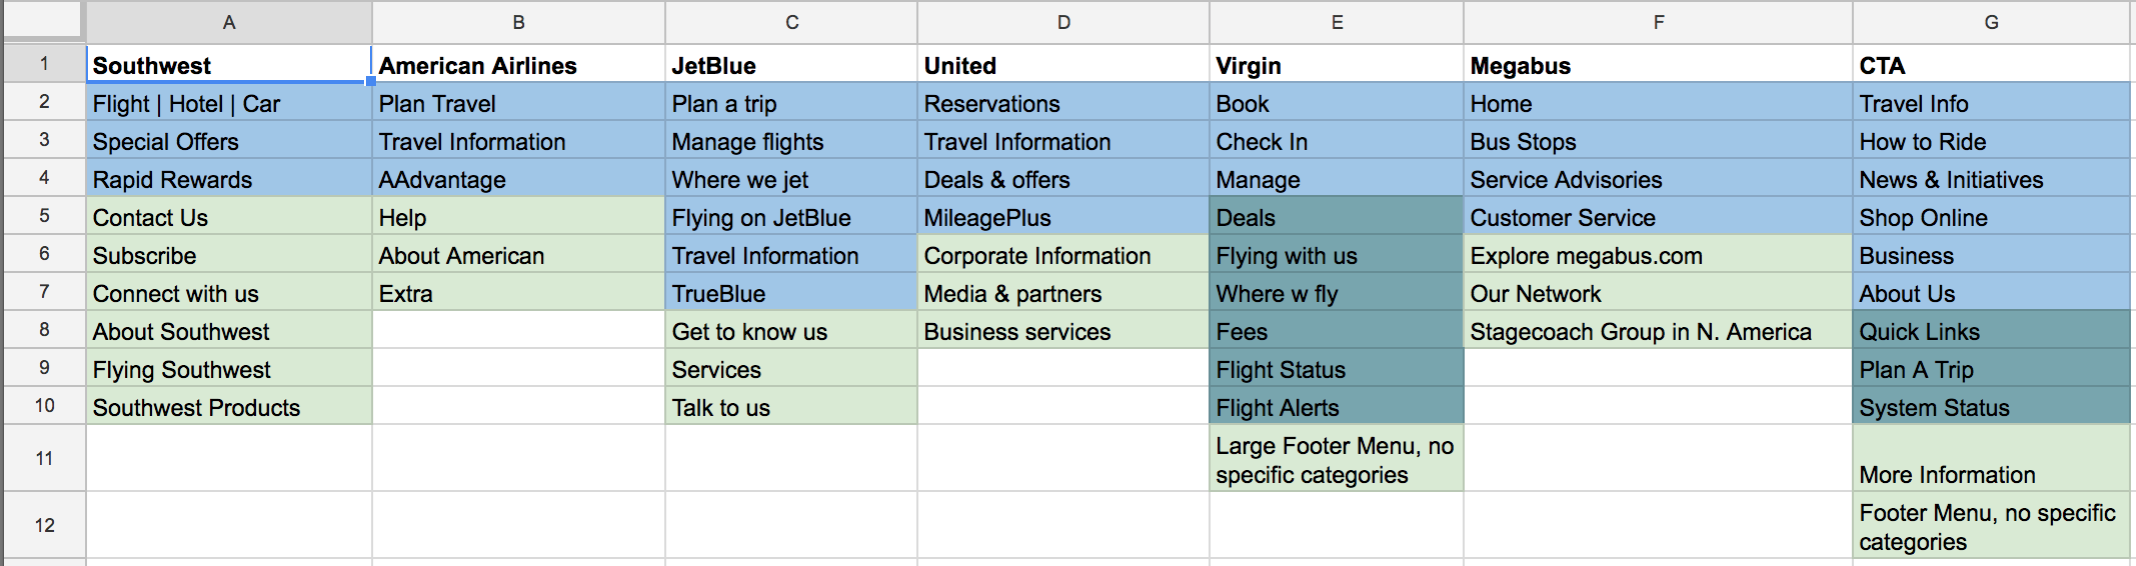Select the Corporate Information cell
Viewport: 2136px width, 566px height.
click(x=1063, y=255)
